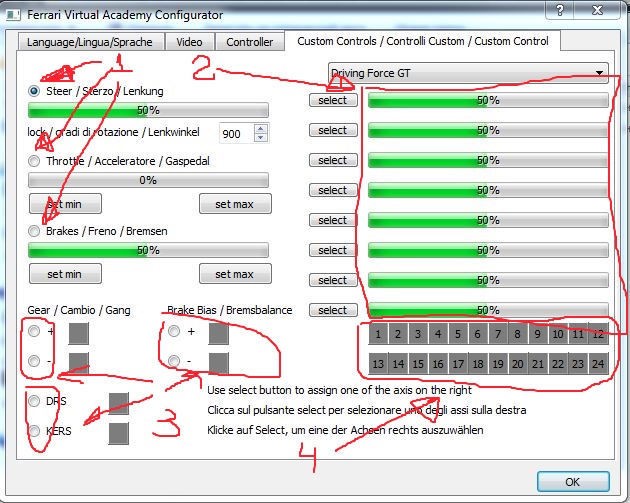
Task: Click the gray box beside DRS
Action: [119, 403]
